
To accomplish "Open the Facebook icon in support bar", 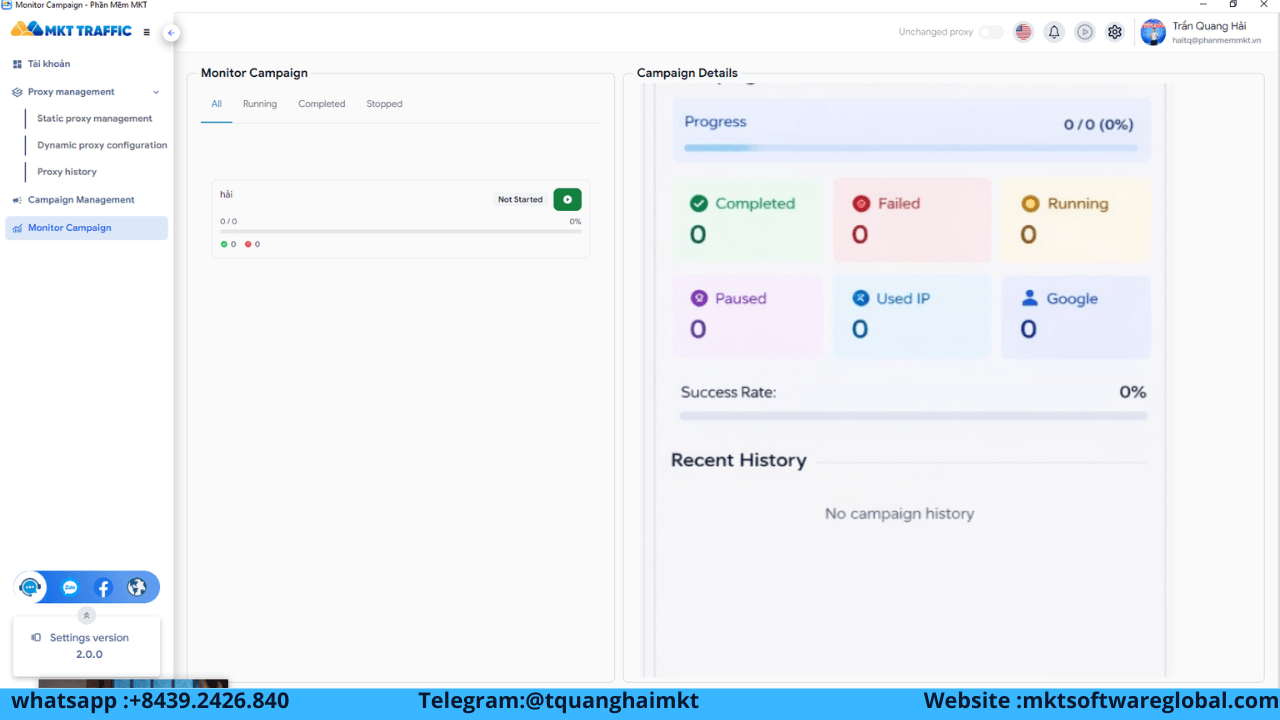I will pyautogui.click(x=103, y=588).
